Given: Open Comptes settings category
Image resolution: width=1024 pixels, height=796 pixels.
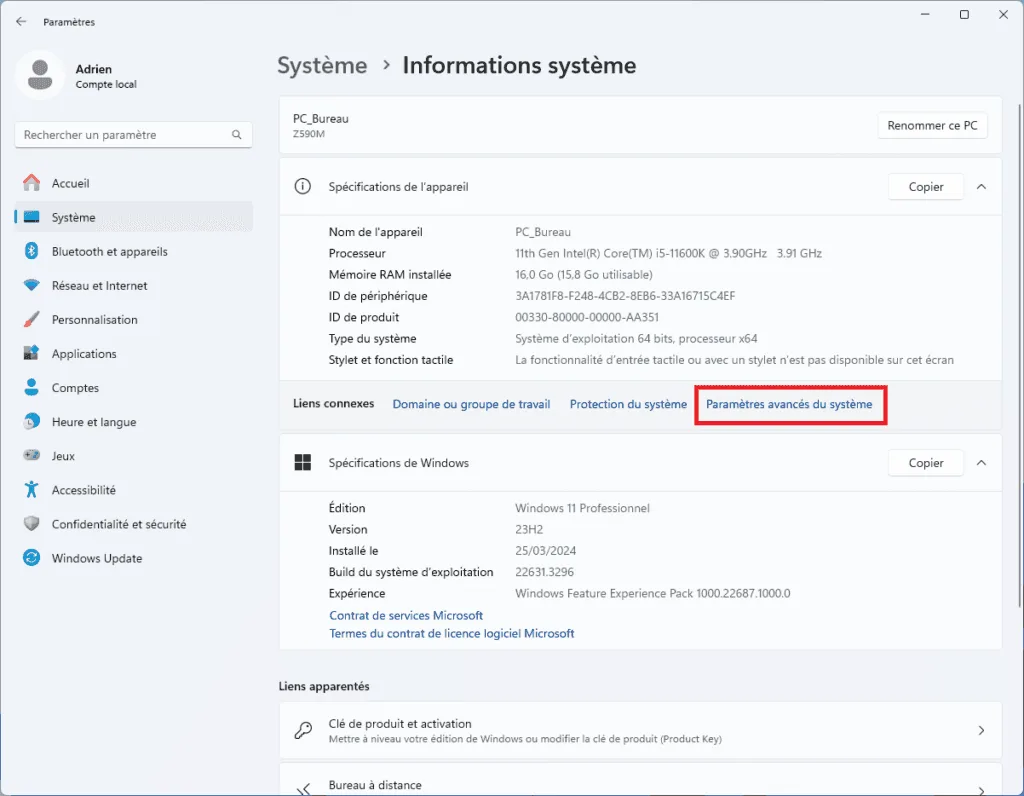Looking at the screenshot, I should click(x=133, y=387).
